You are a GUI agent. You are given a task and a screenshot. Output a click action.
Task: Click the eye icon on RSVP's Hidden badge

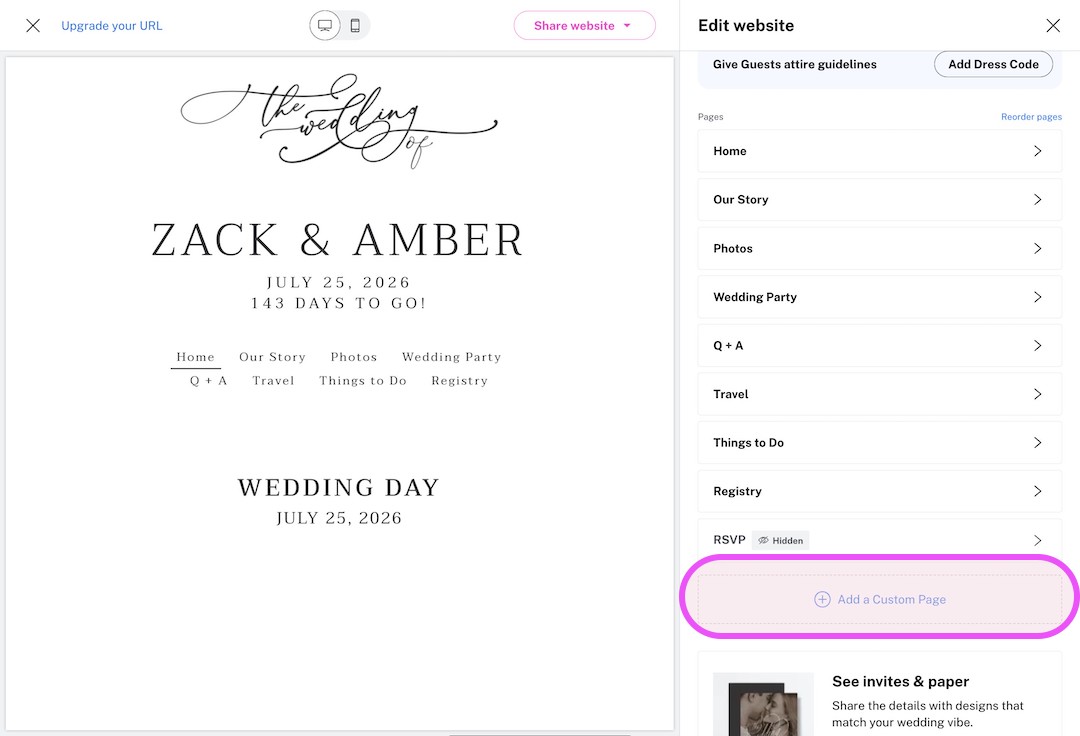763,540
